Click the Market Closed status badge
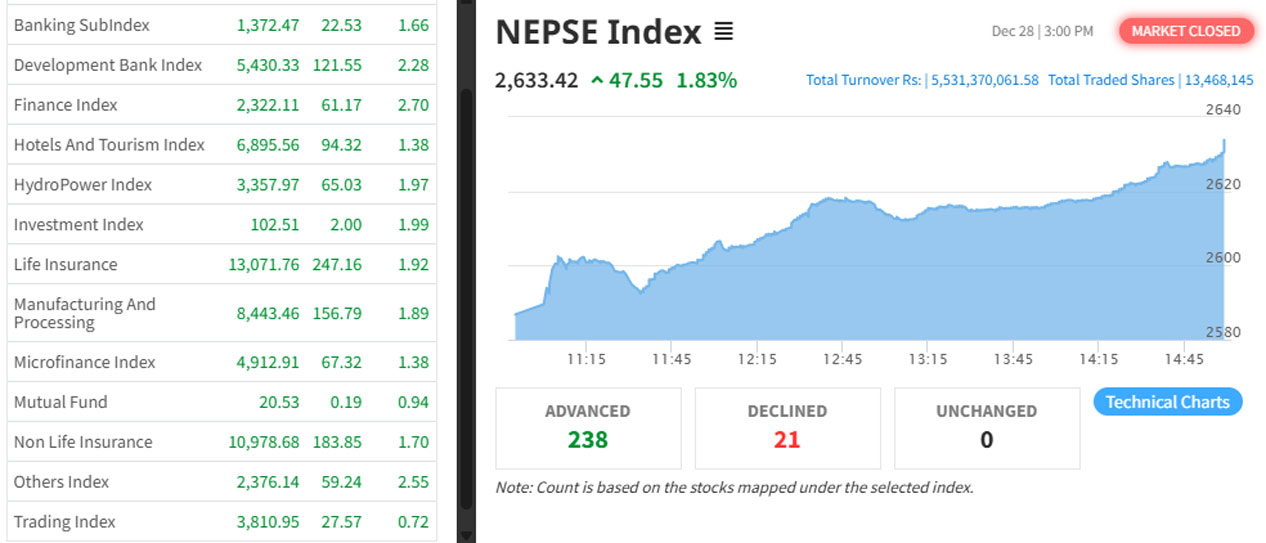The height and width of the screenshot is (543, 1266). pos(1185,31)
